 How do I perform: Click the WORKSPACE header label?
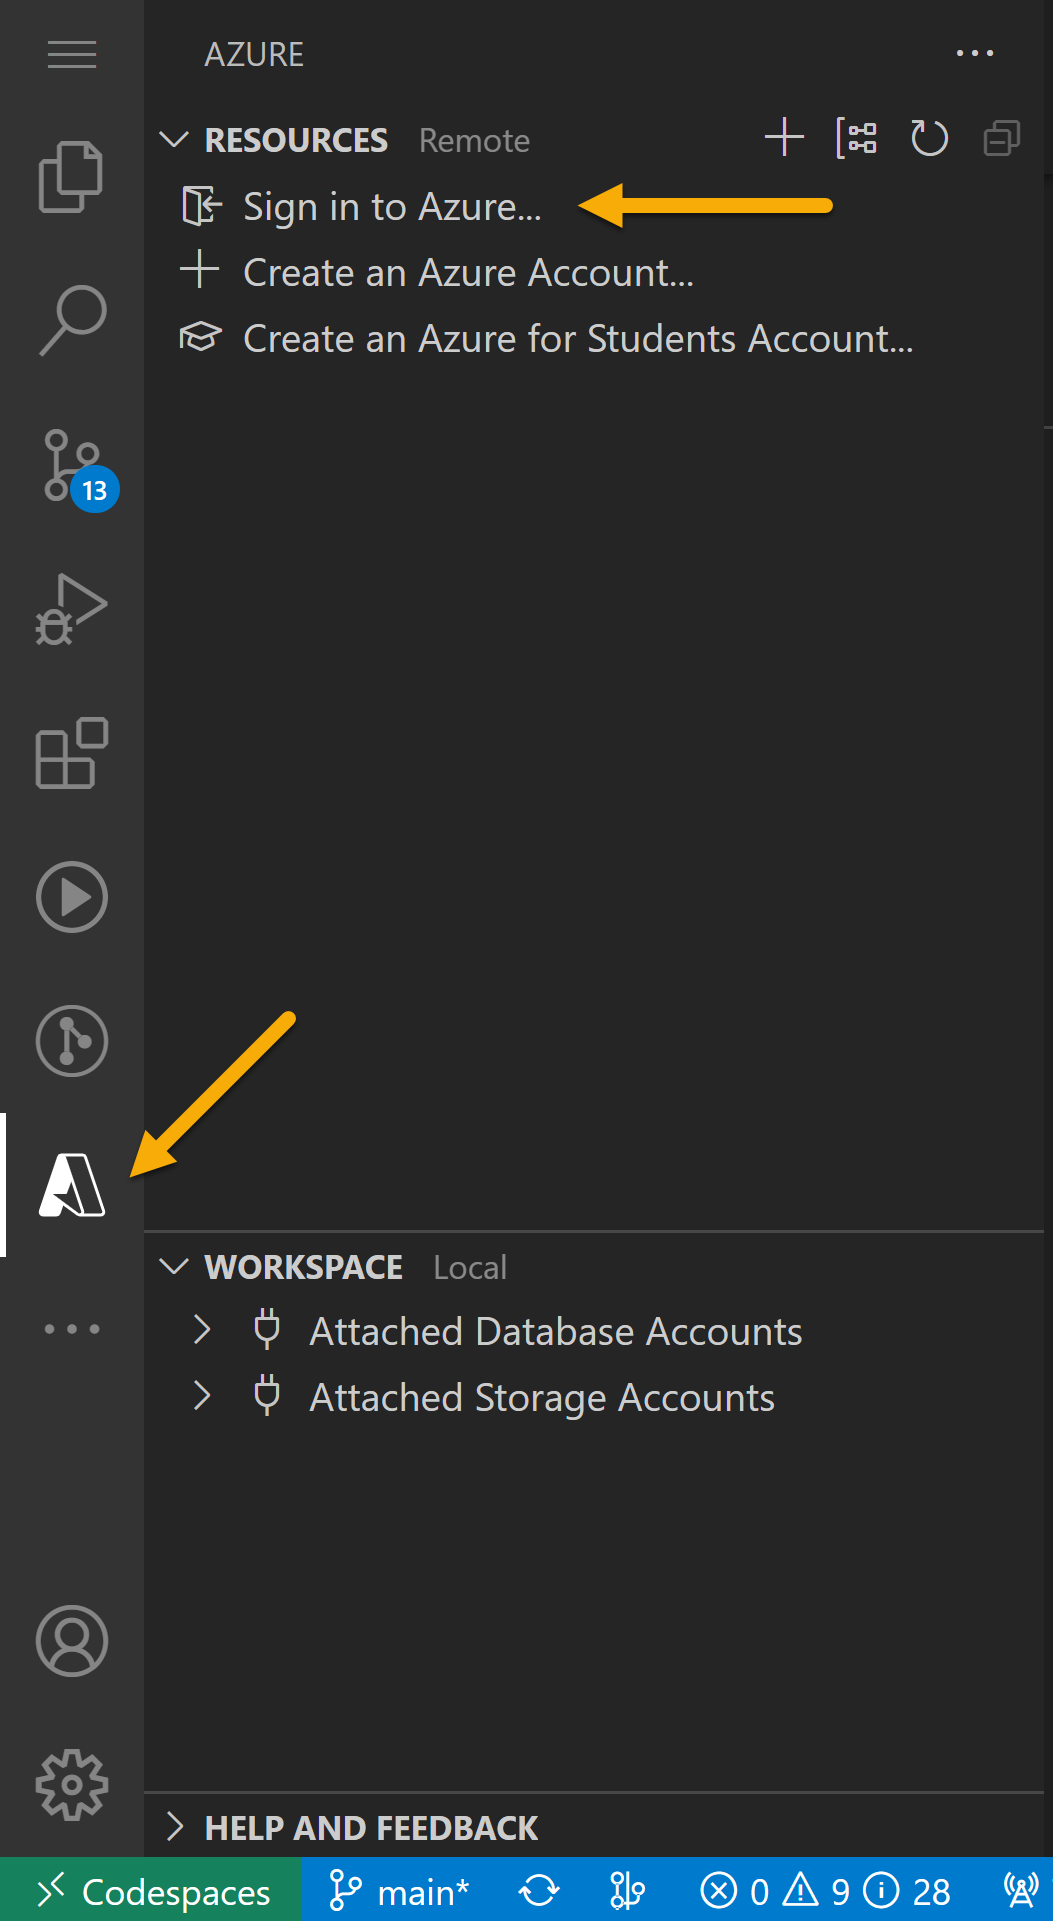click(304, 1267)
